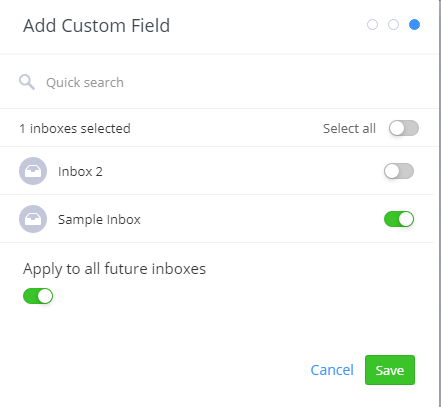Select the Sample Inbox row label
441x407 pixels.
coord(99,220)
